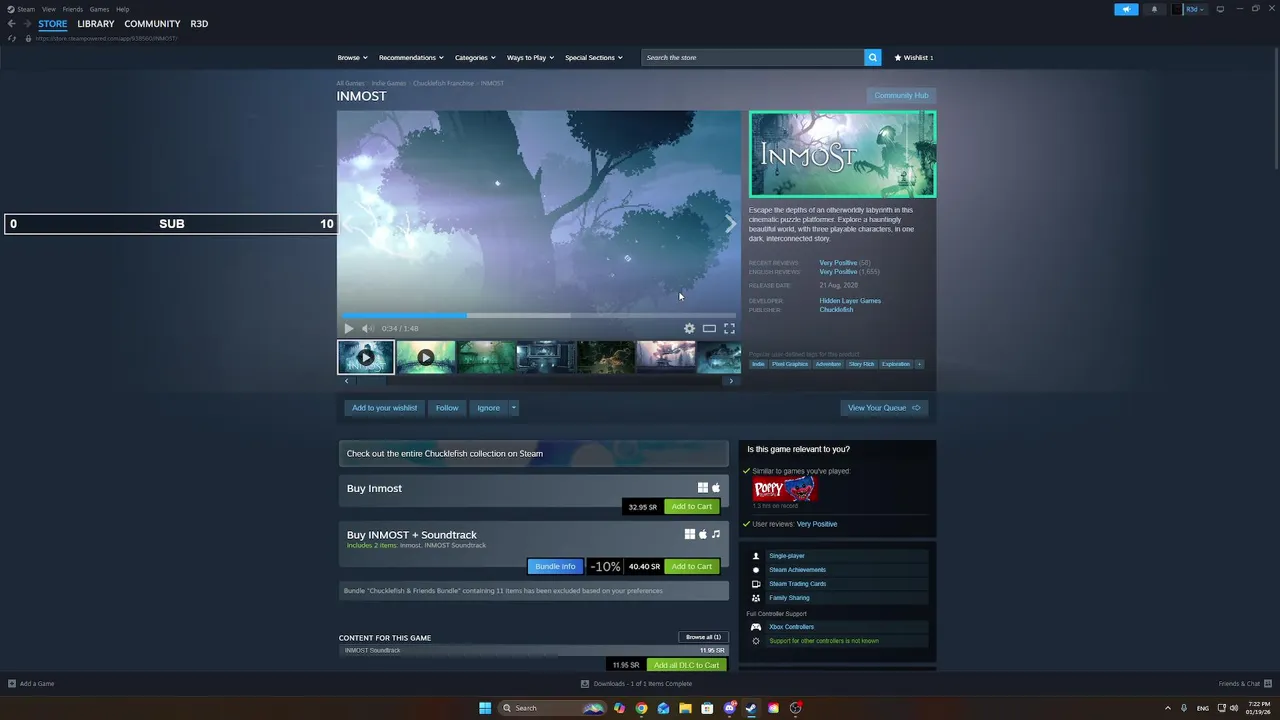Open the View menu
This screenshot has width=1280, height=720.
coord(49,9)
